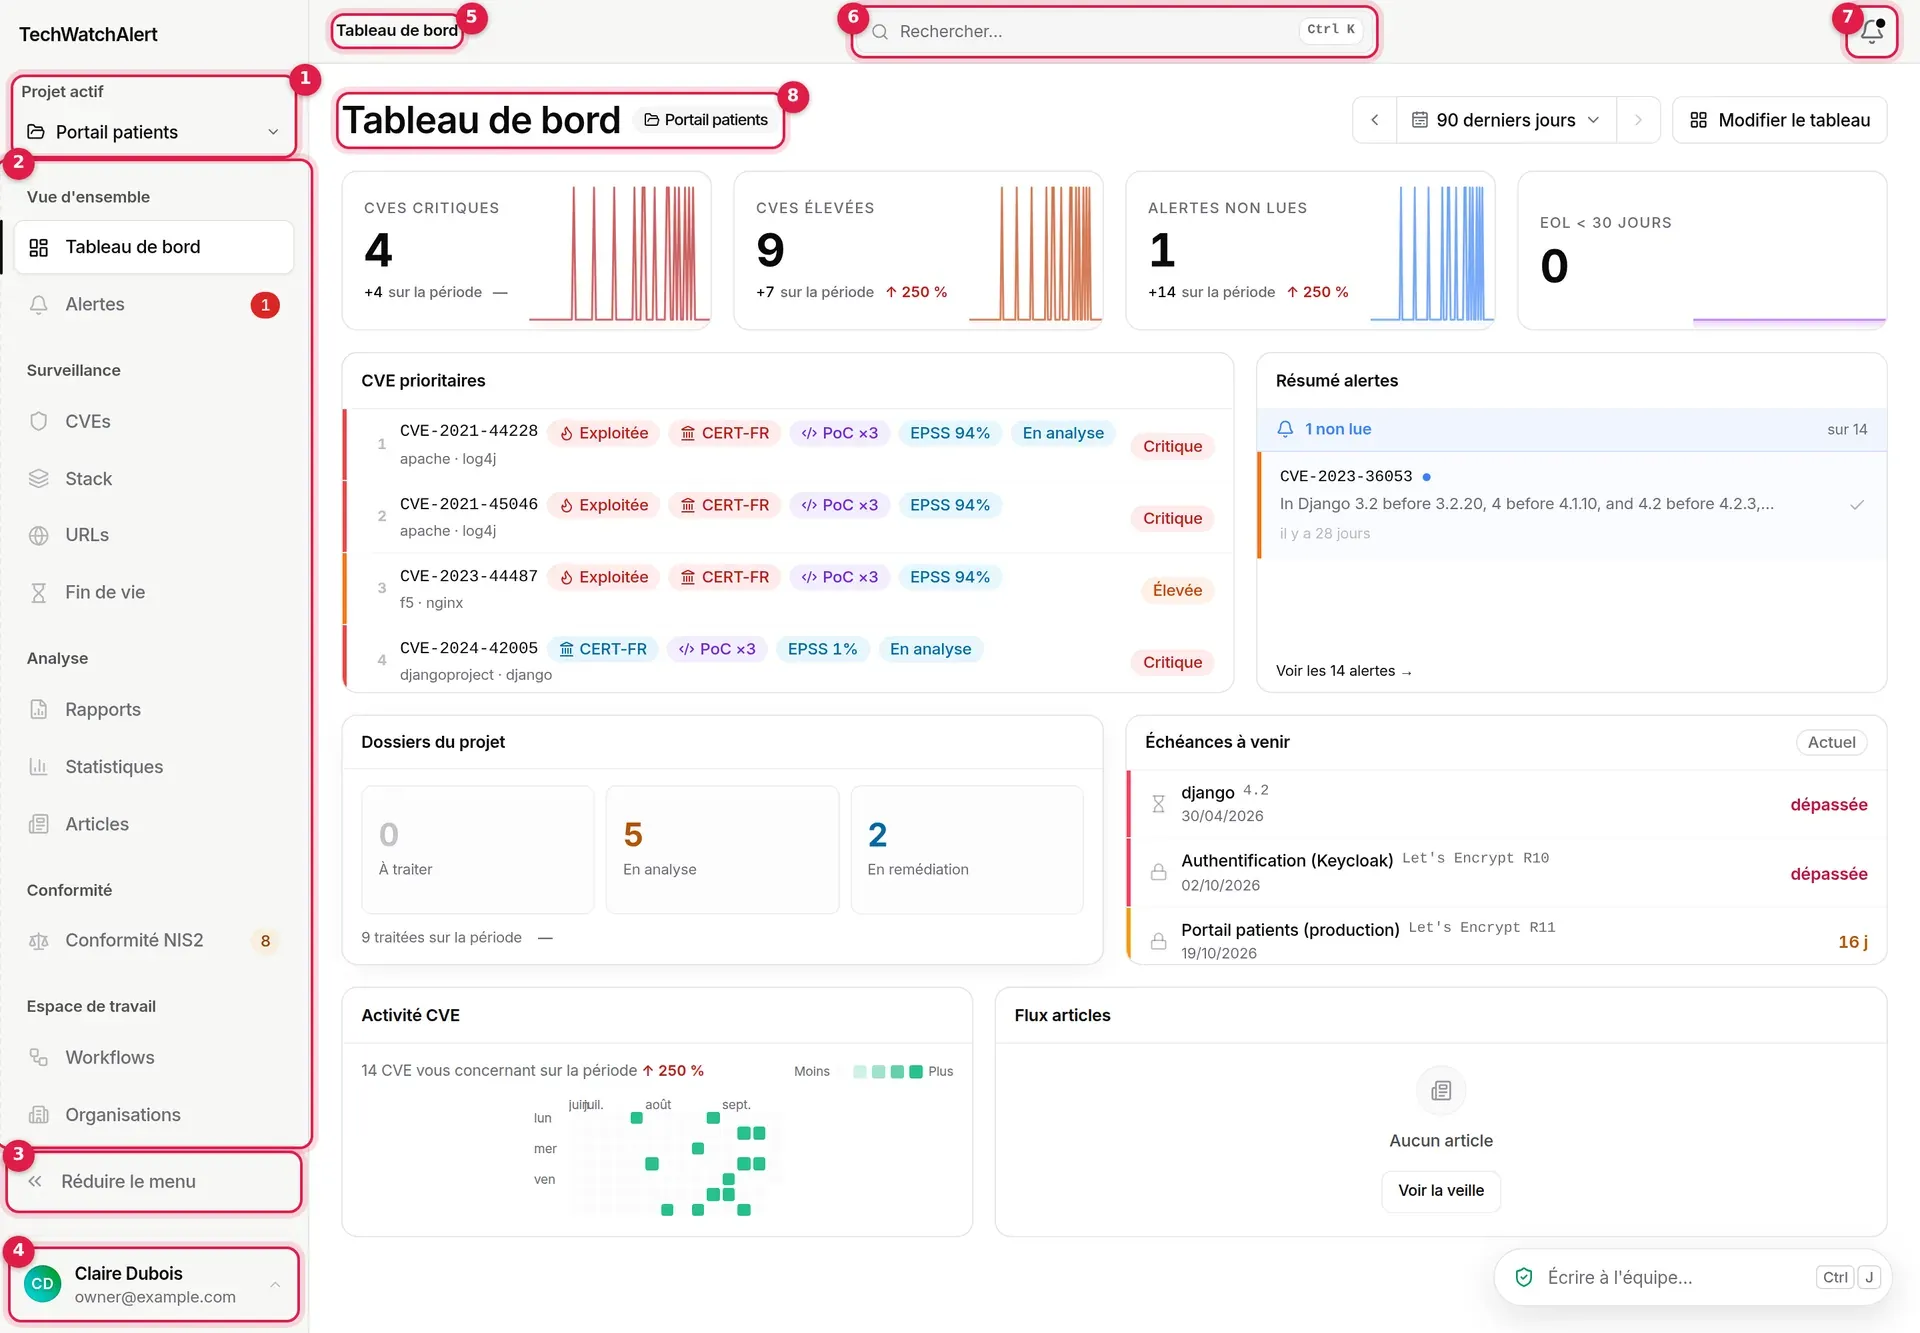Image resolution: width=1920 pixels, height=1333 pixels.
Task: Click the search magnifier icon
Action: [880, 32]
